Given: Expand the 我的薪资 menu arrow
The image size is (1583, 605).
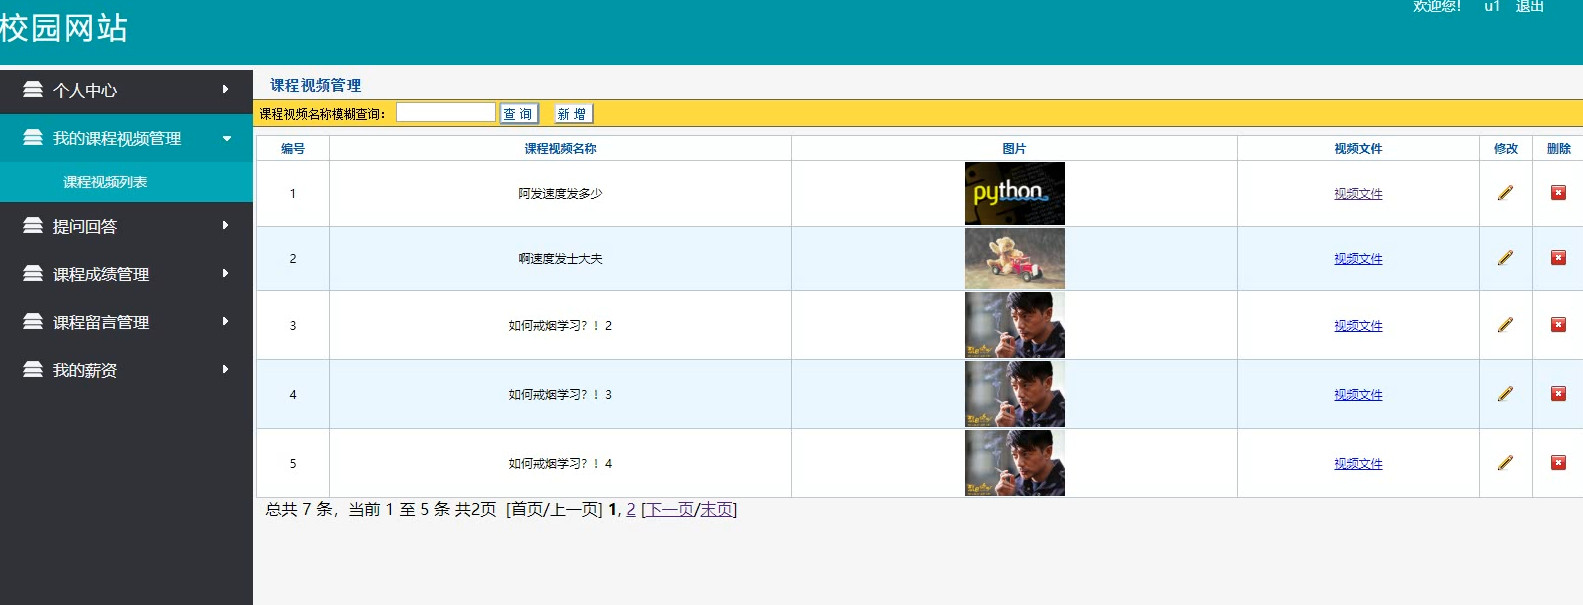Looking at the screenshot, I should (226, 369).
